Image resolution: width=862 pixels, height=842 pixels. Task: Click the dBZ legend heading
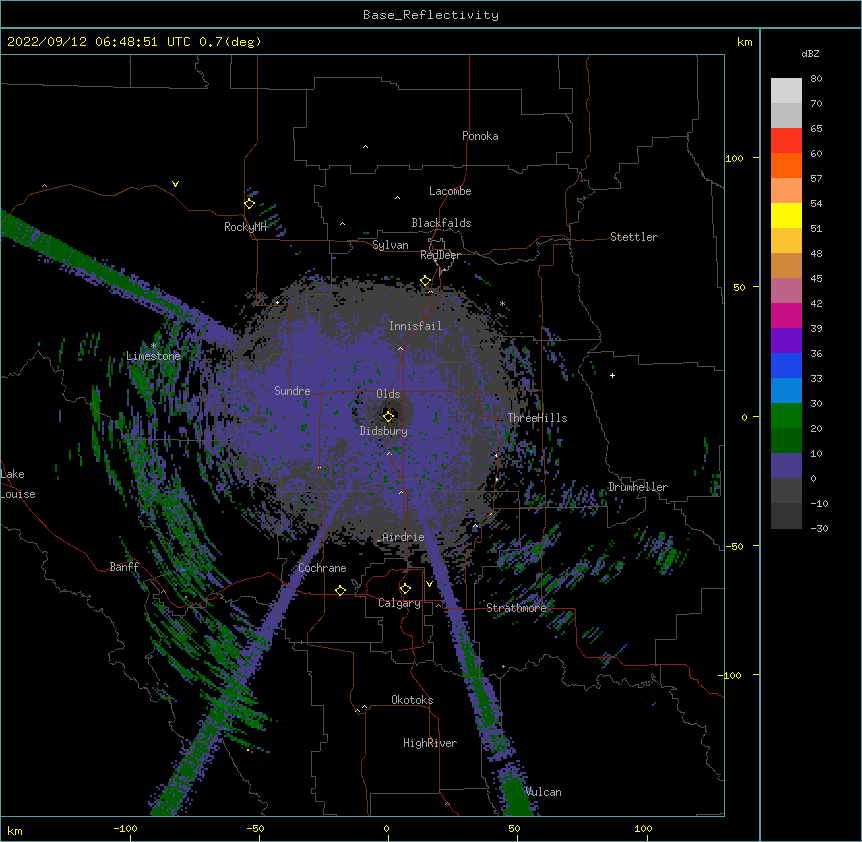pyautogui.click(x=810, y=53)
